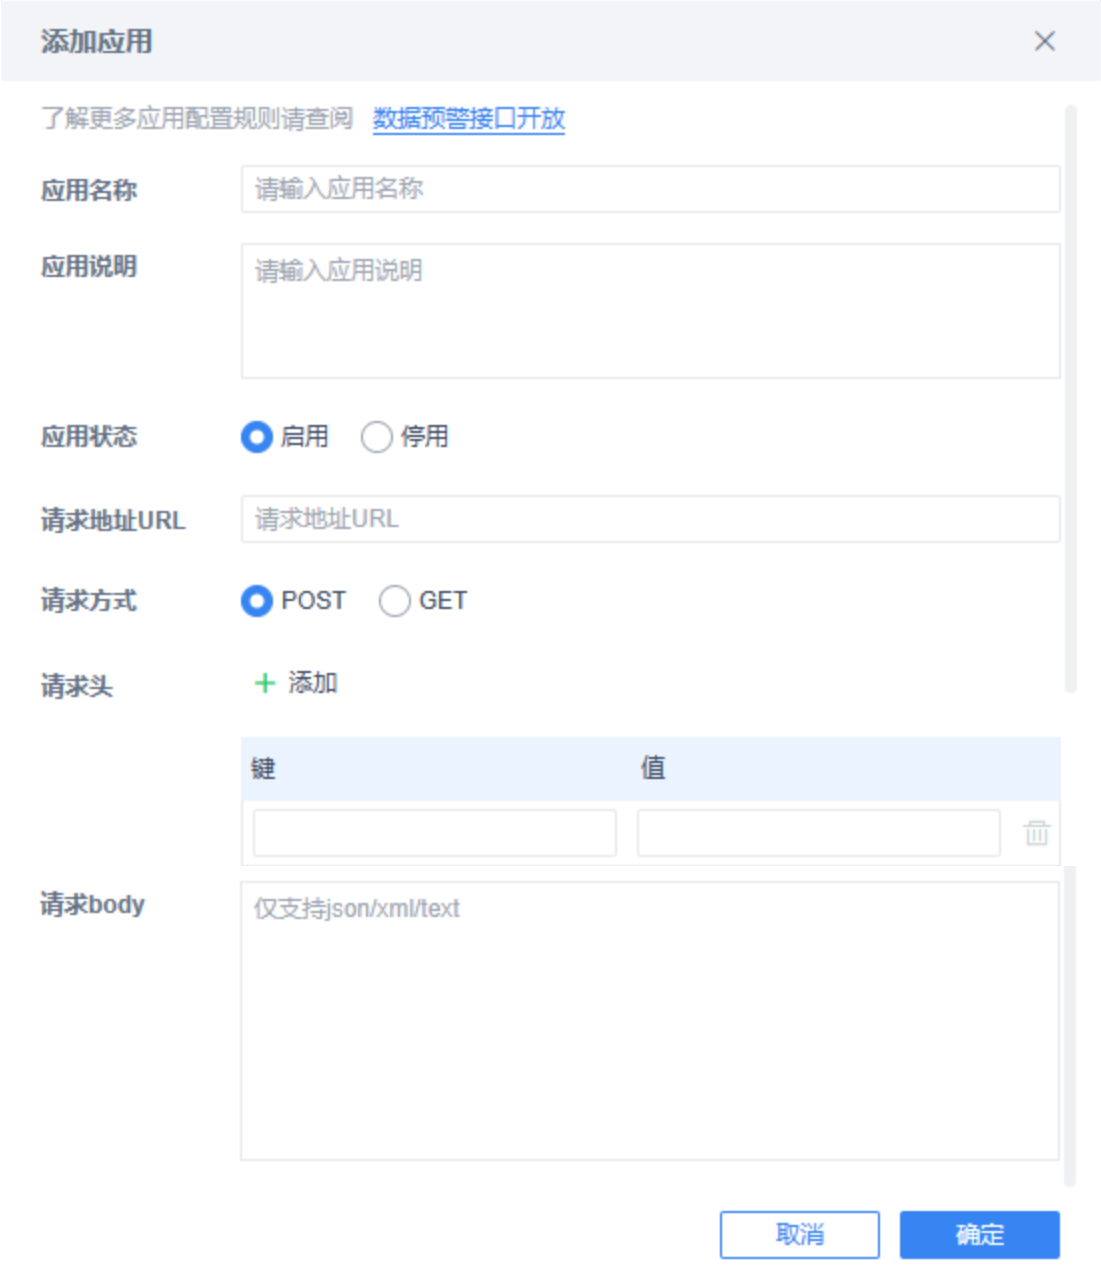
Task: Click the green plus icon beside 添加
Action: coord(264,683)
